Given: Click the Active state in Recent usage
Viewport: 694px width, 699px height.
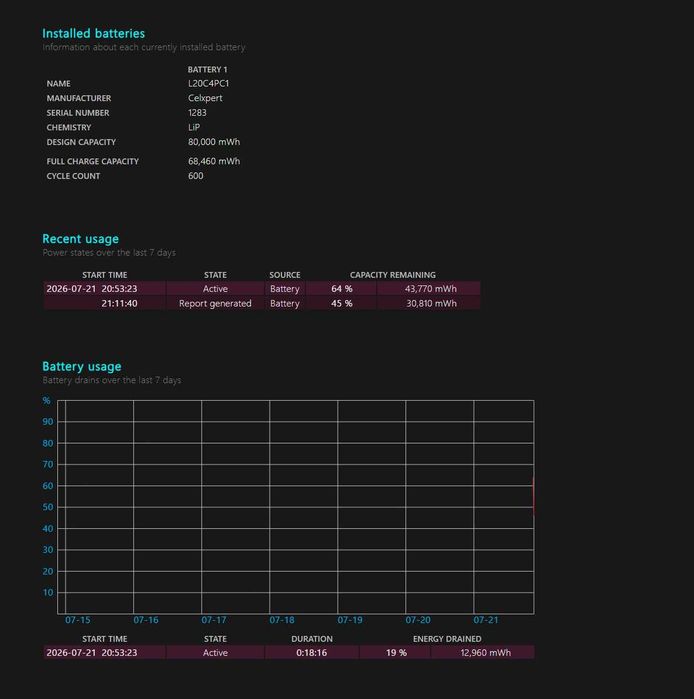Looking at the screenshot, I should pyautogui.click(x=215, y=289).
